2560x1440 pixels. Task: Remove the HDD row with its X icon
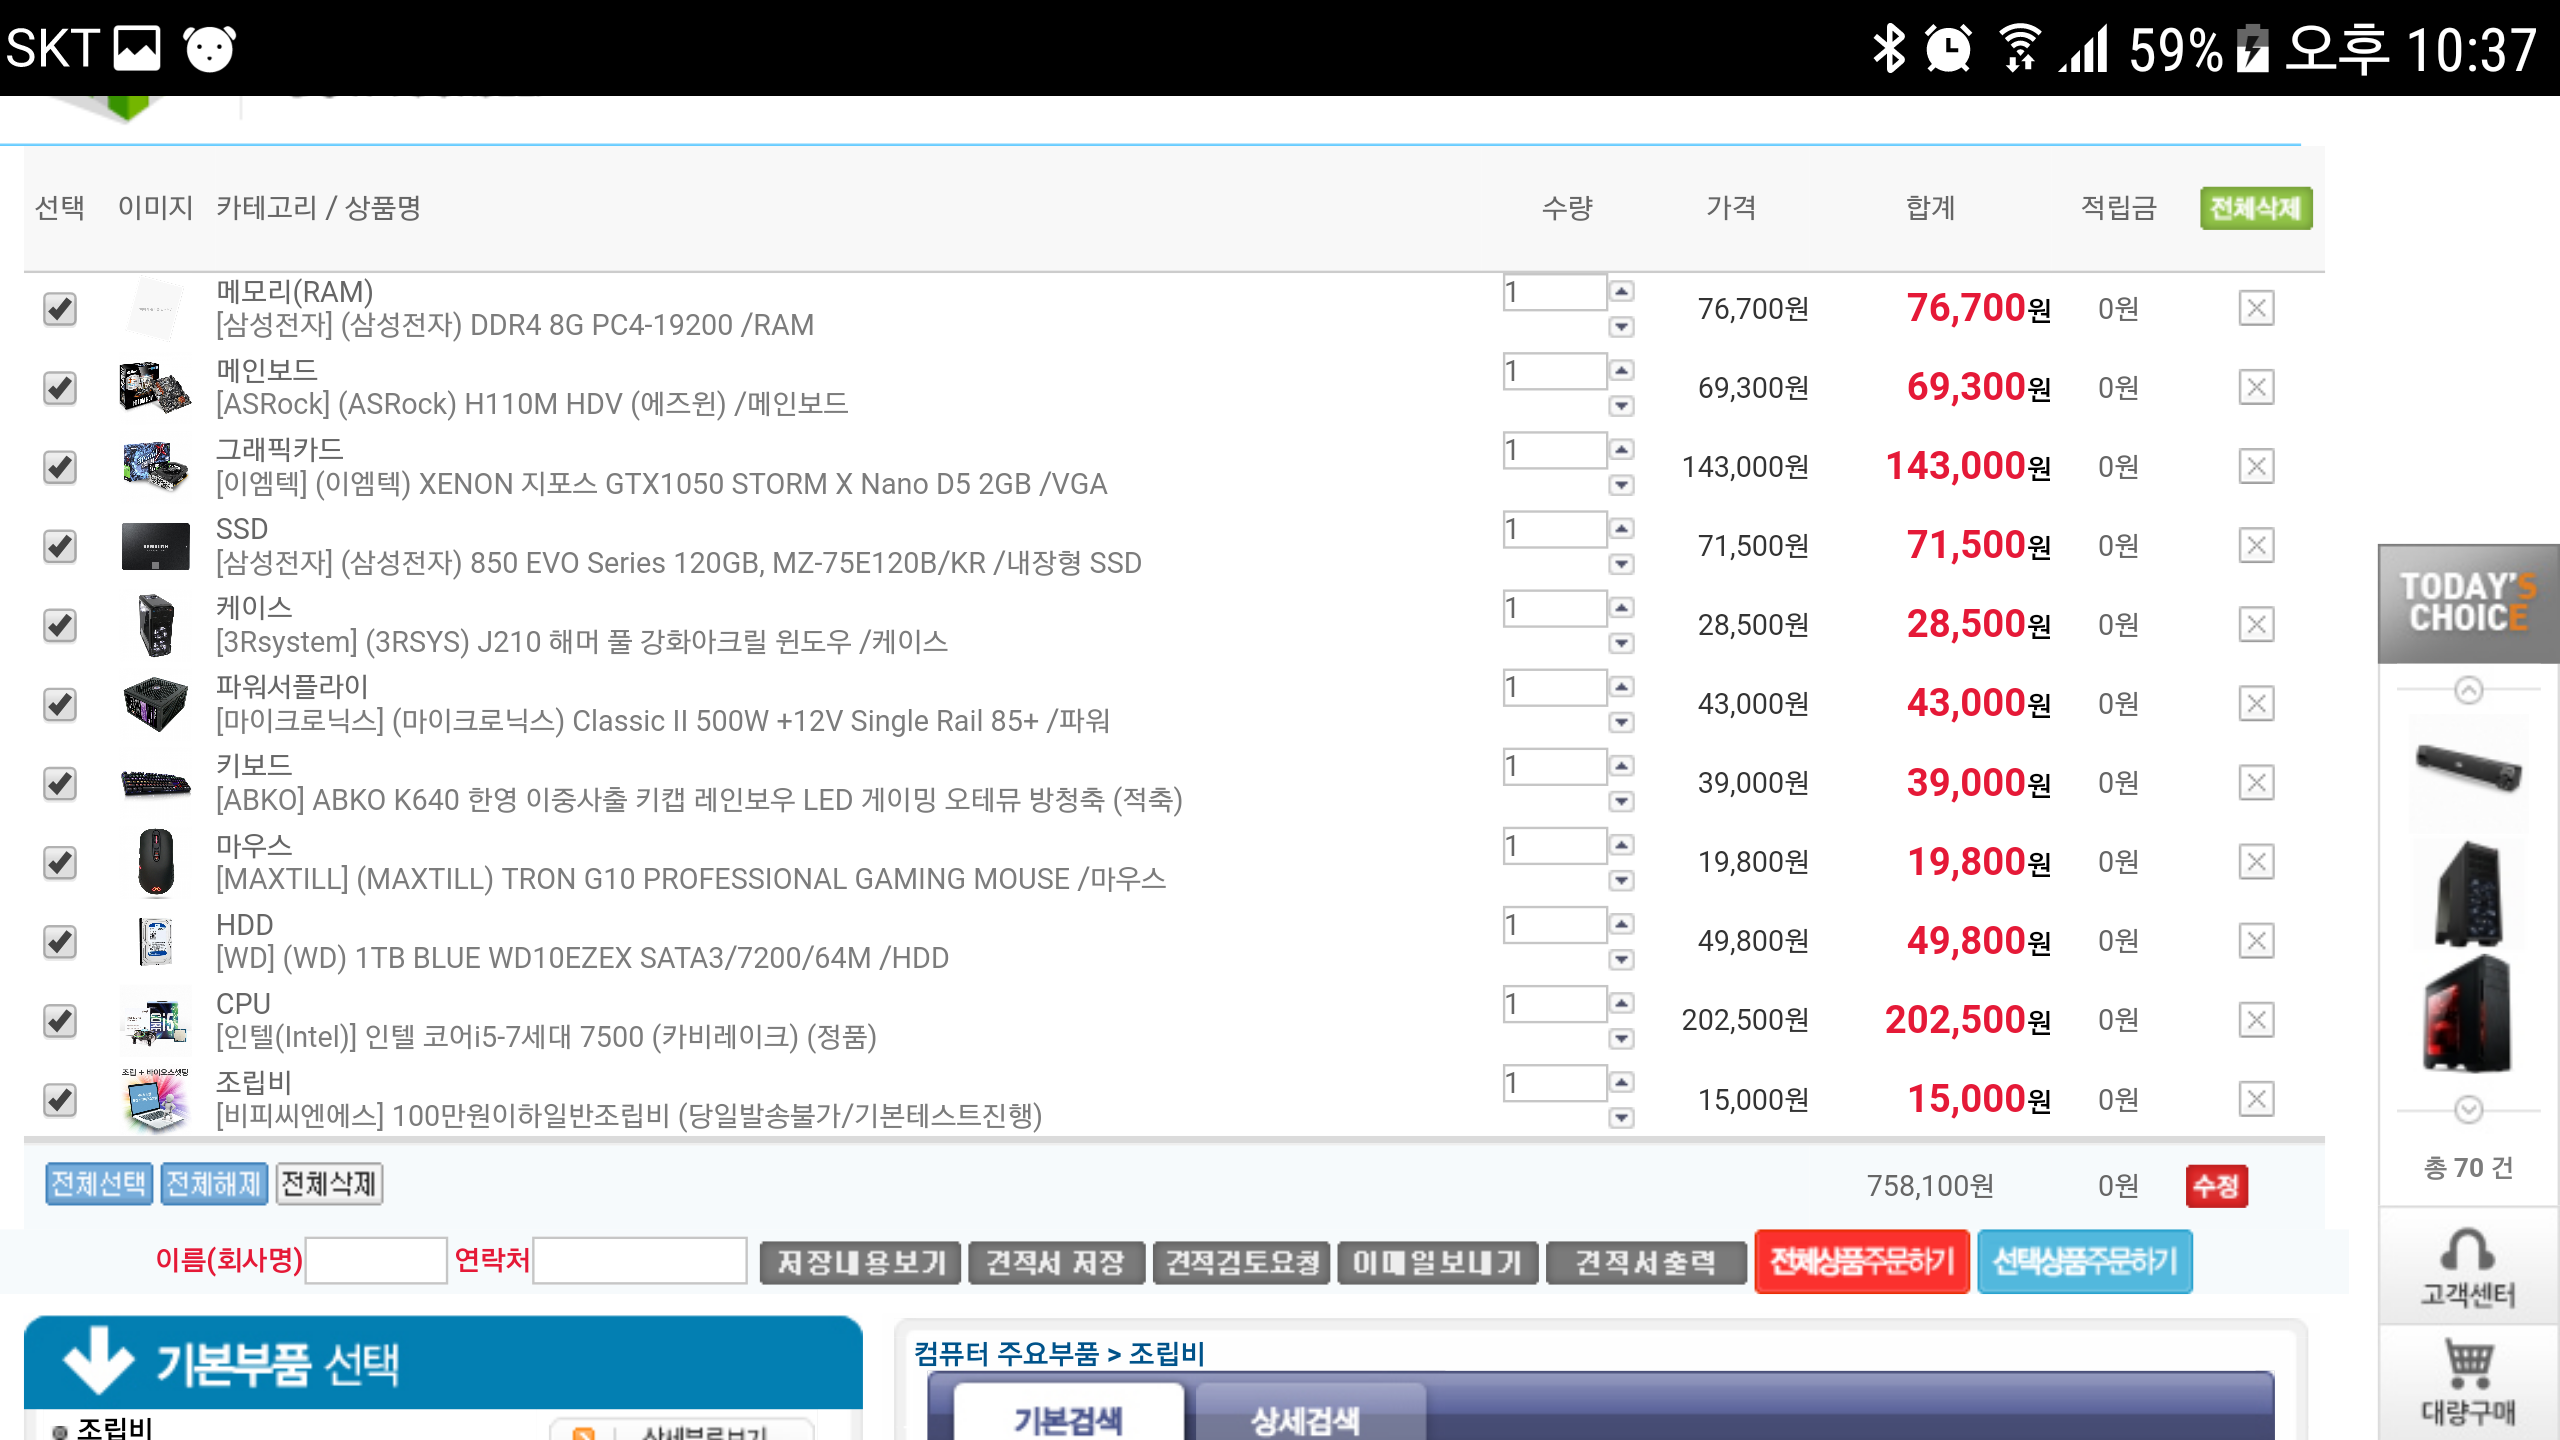[x=2256, y=940]
